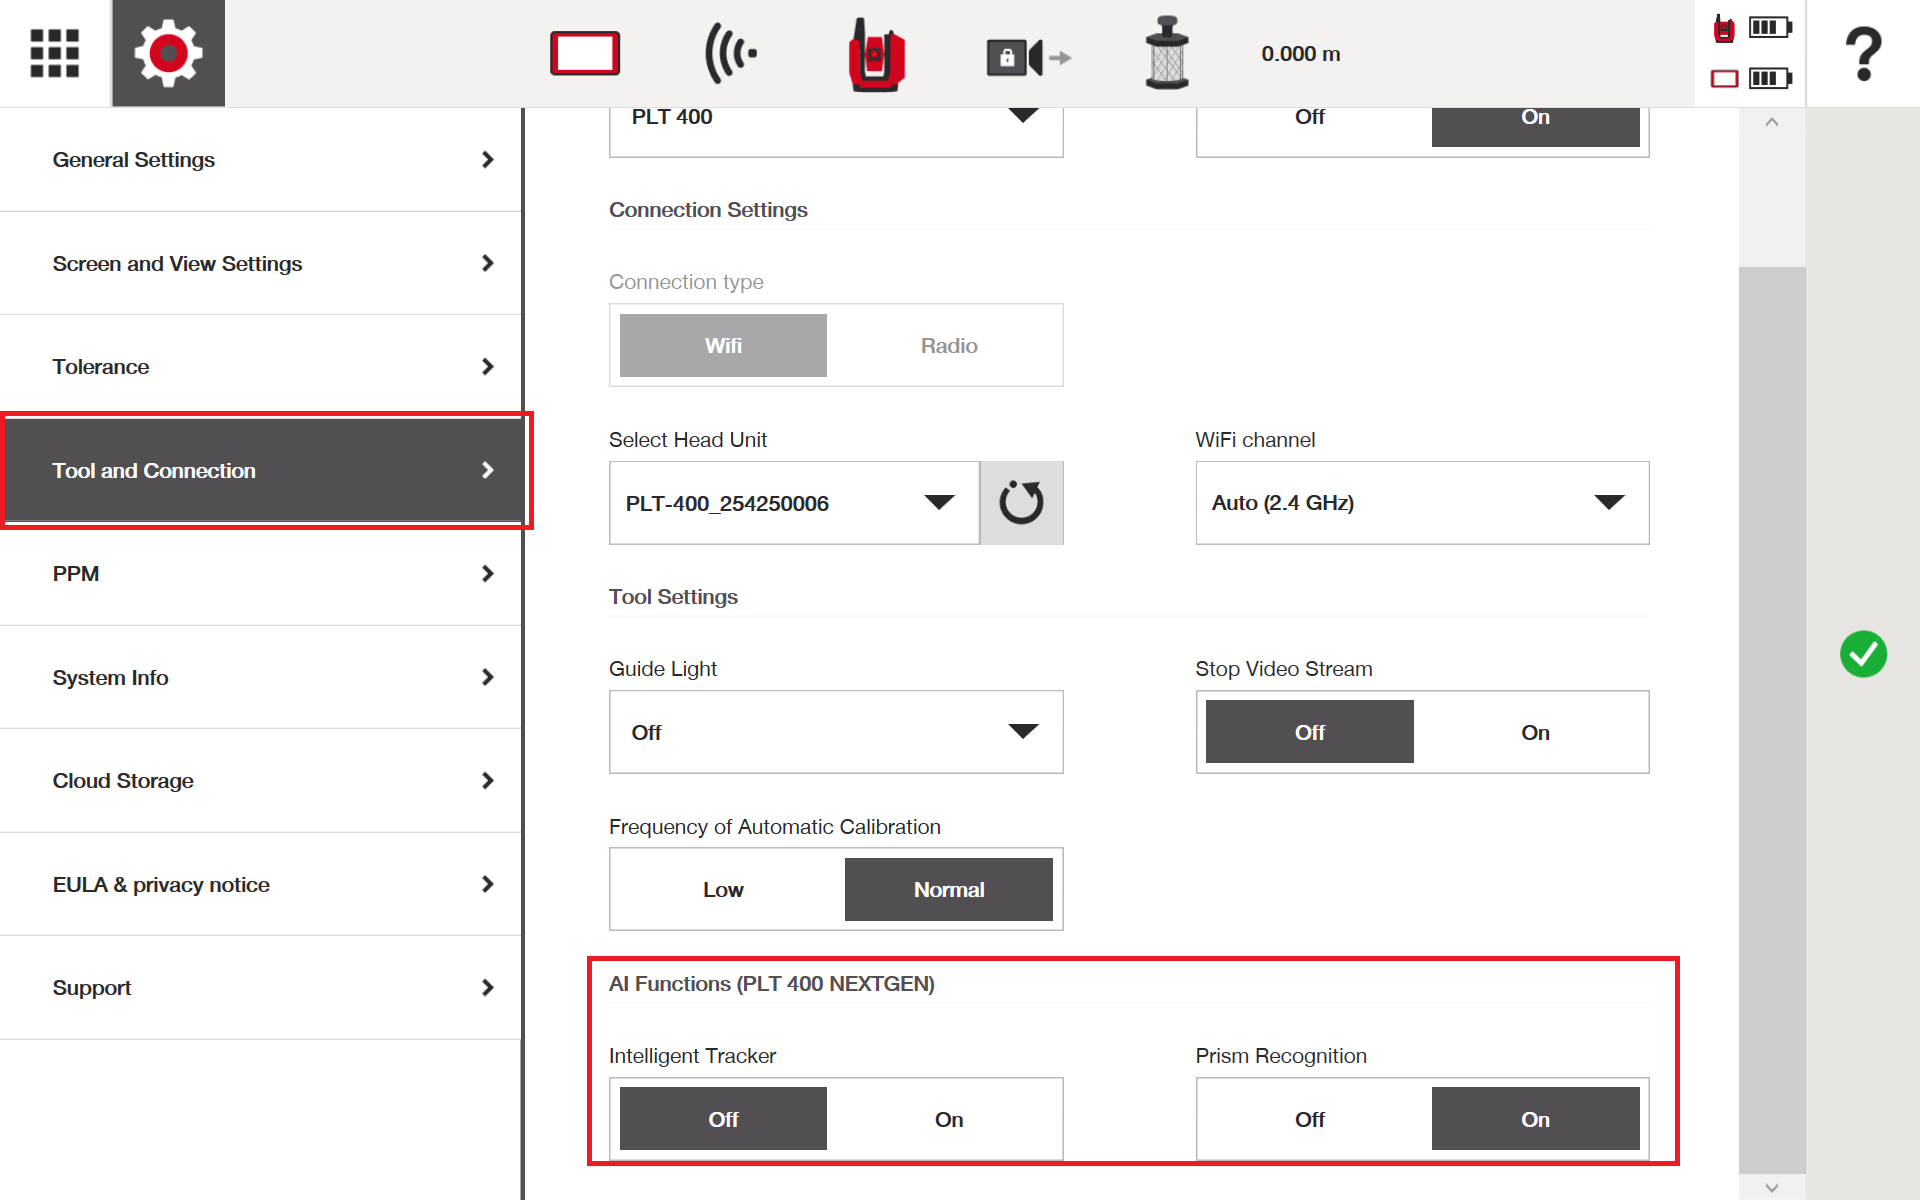The width and height of the screenshot is (1920, 1200).
Task: Open the apps grid menu icon
Action: (54, 53)
